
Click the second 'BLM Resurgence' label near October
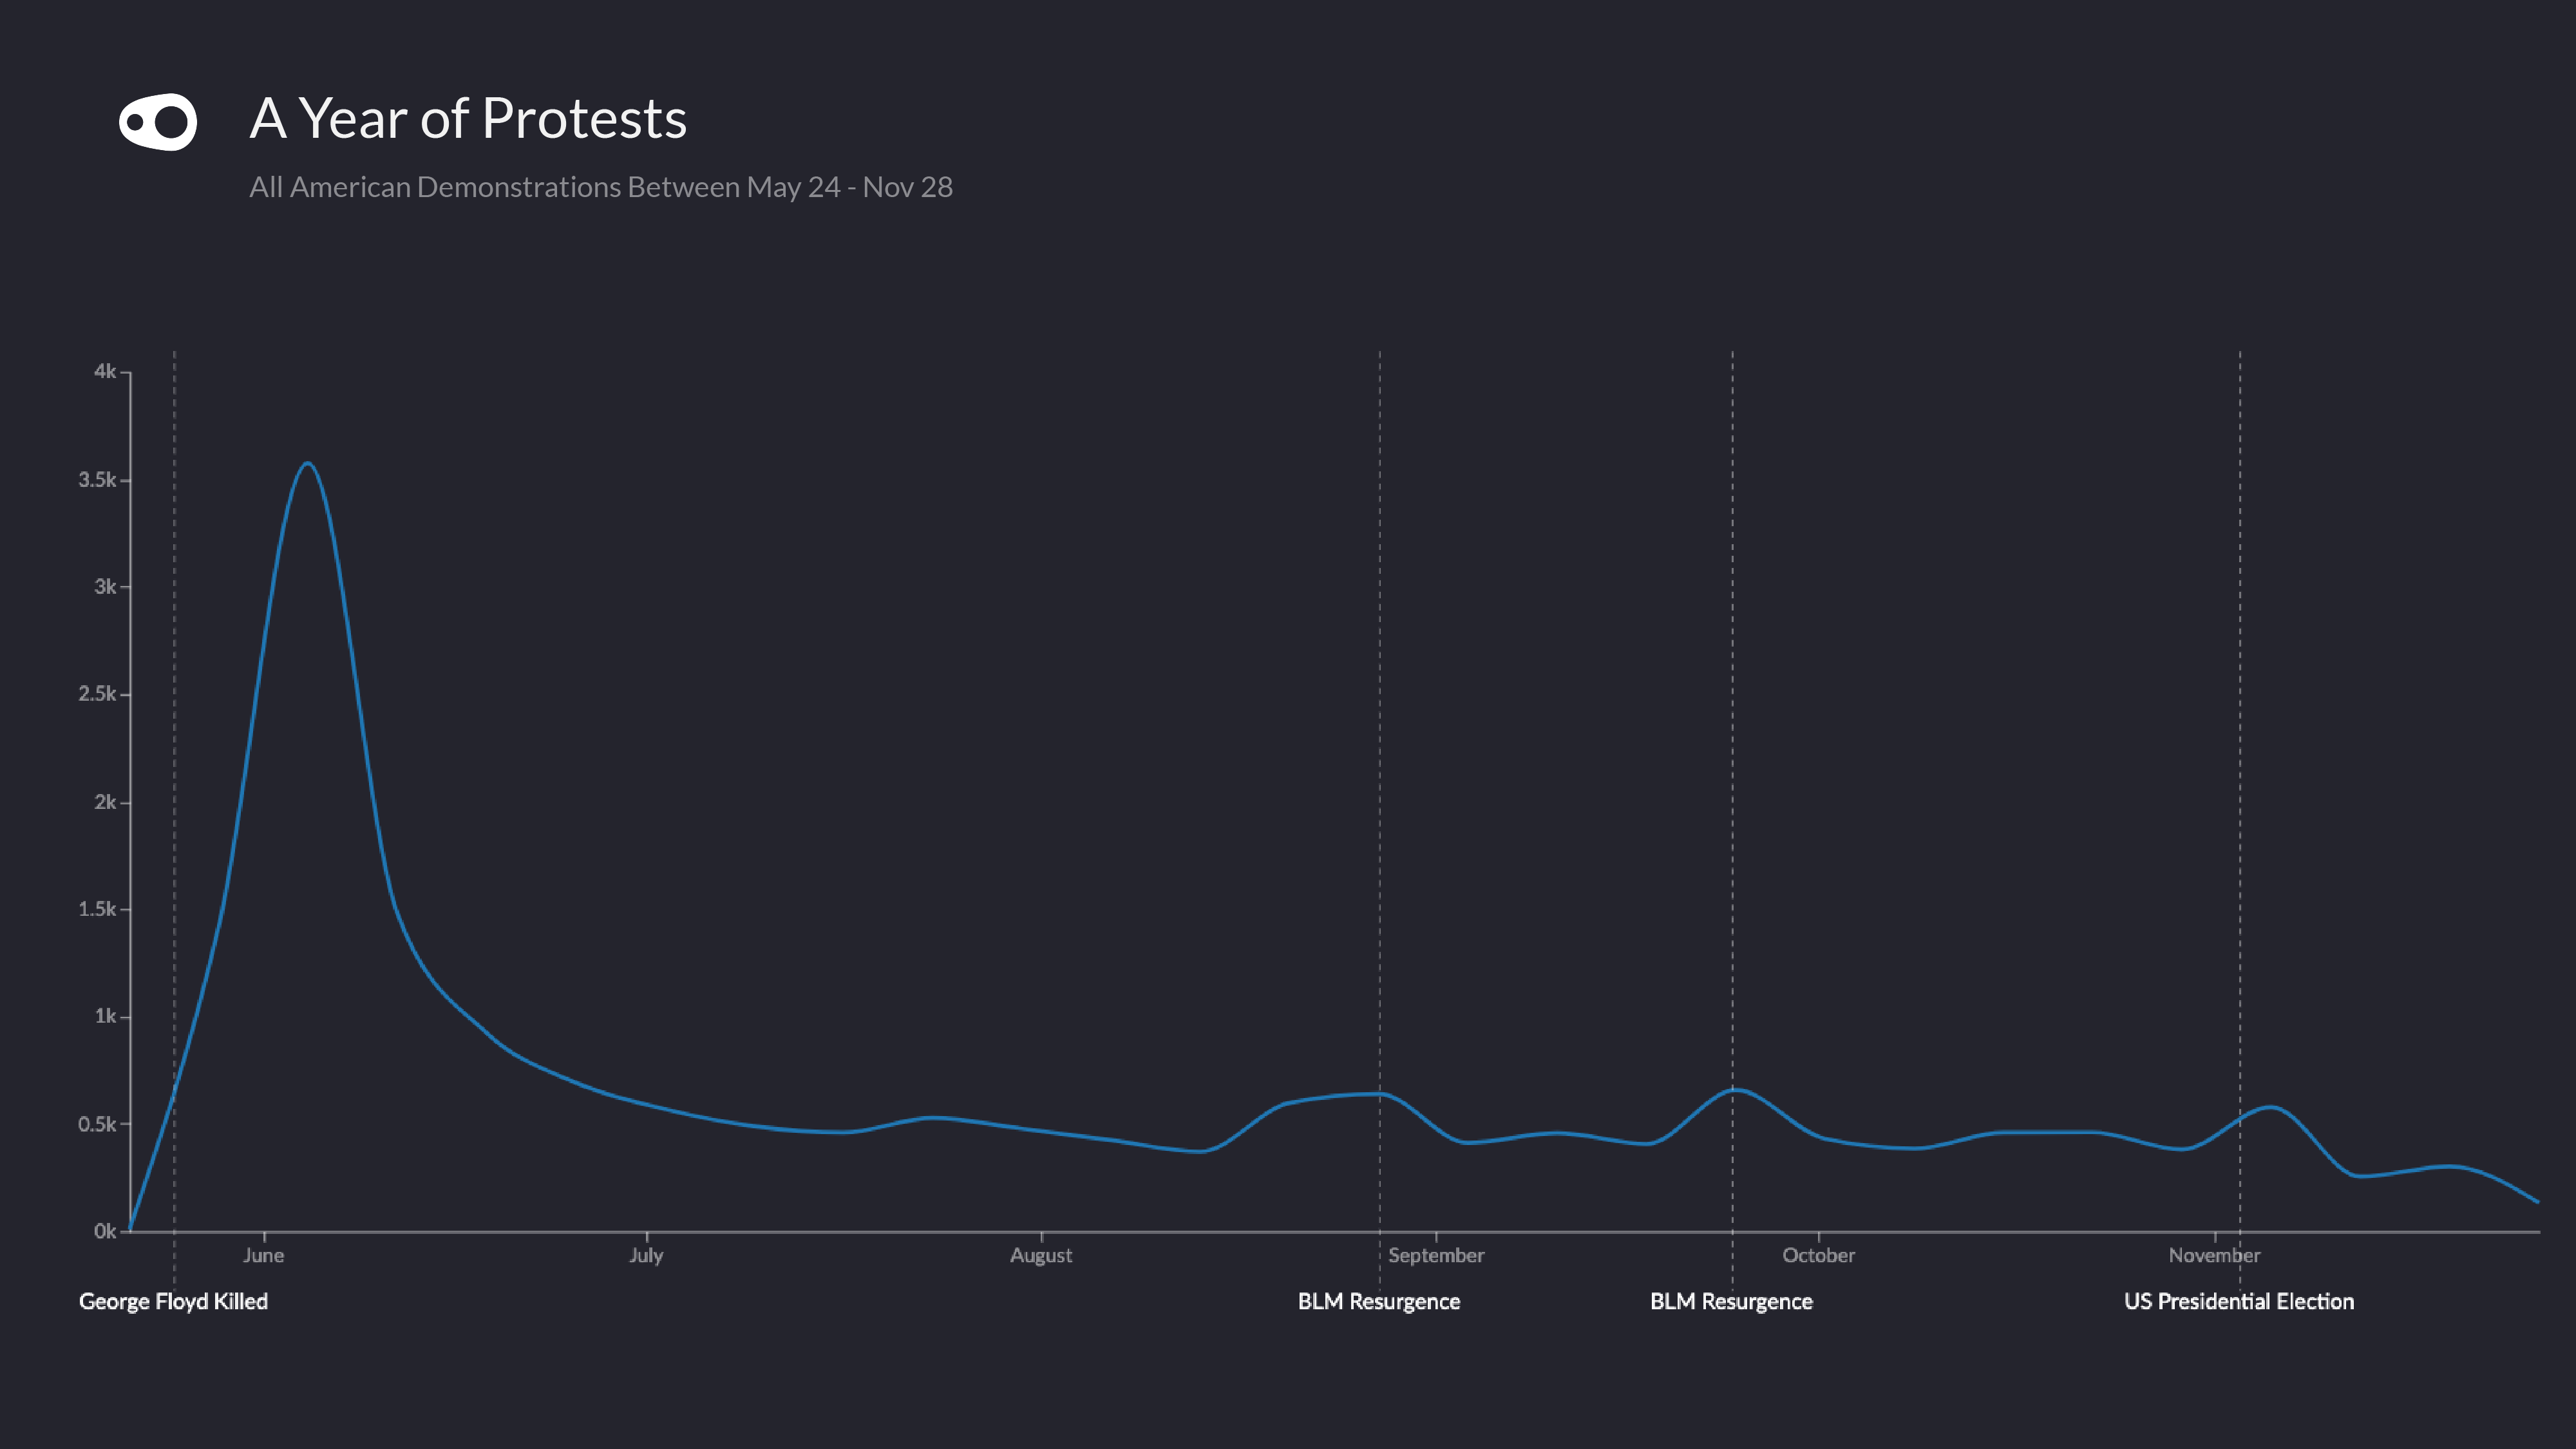pyautogui.click(x=1731, y=1301)
